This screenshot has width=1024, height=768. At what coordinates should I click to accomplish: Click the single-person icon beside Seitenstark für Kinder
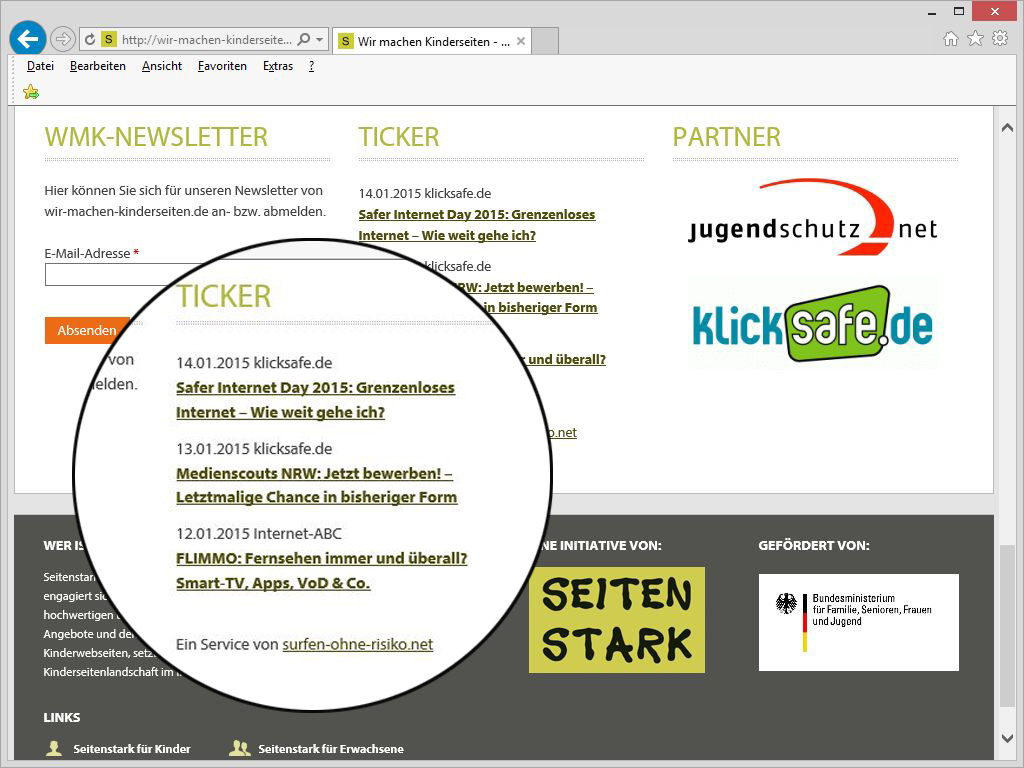(x=54, y=748)
